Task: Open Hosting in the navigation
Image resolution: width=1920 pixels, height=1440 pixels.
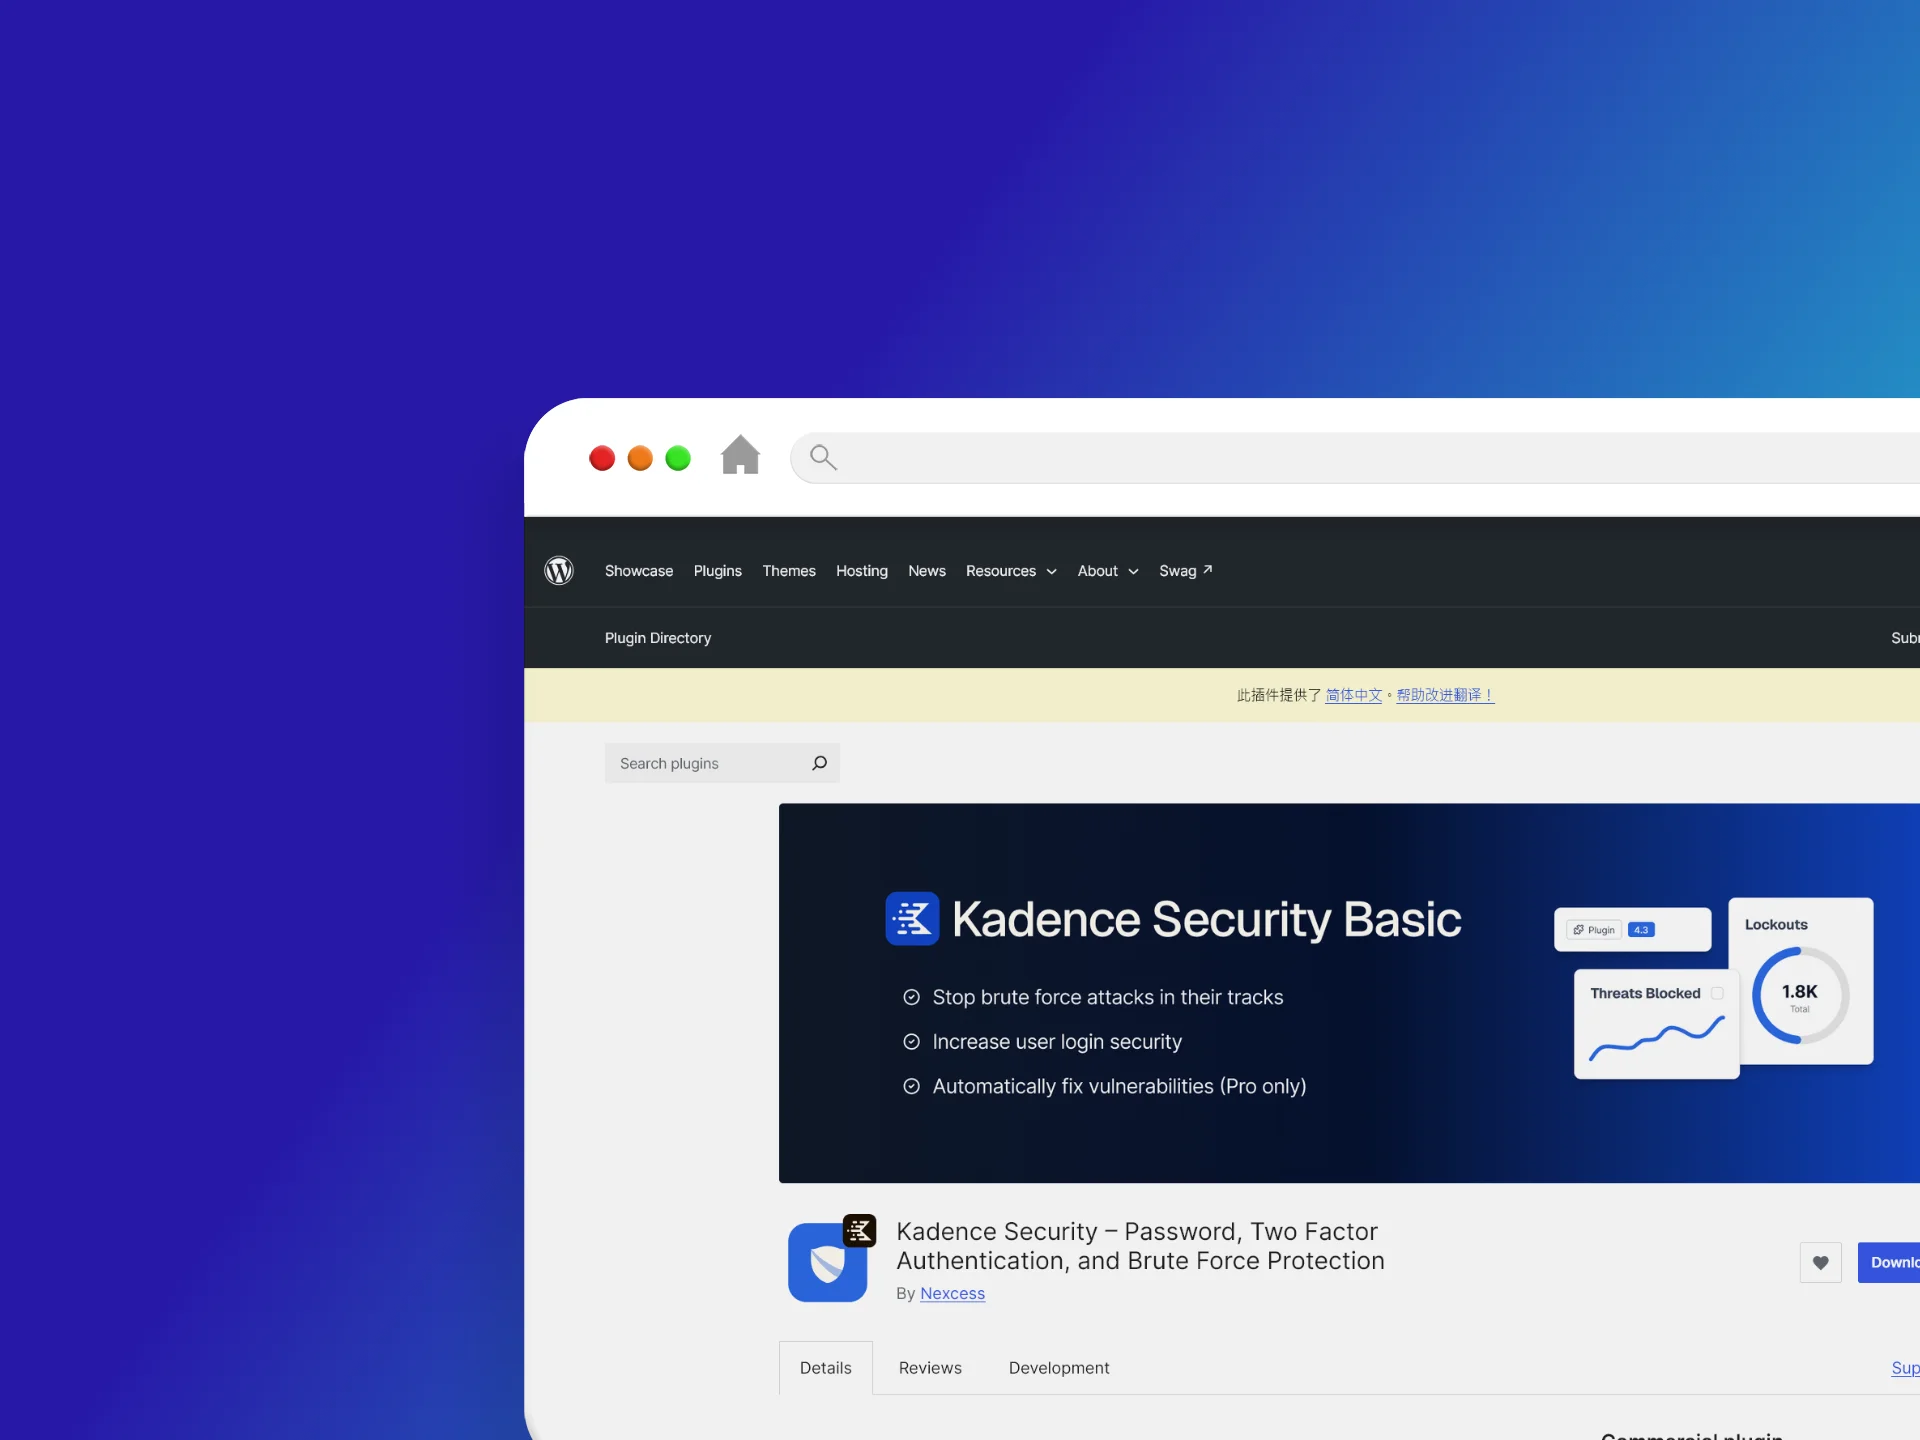Action: click(862, 571)
